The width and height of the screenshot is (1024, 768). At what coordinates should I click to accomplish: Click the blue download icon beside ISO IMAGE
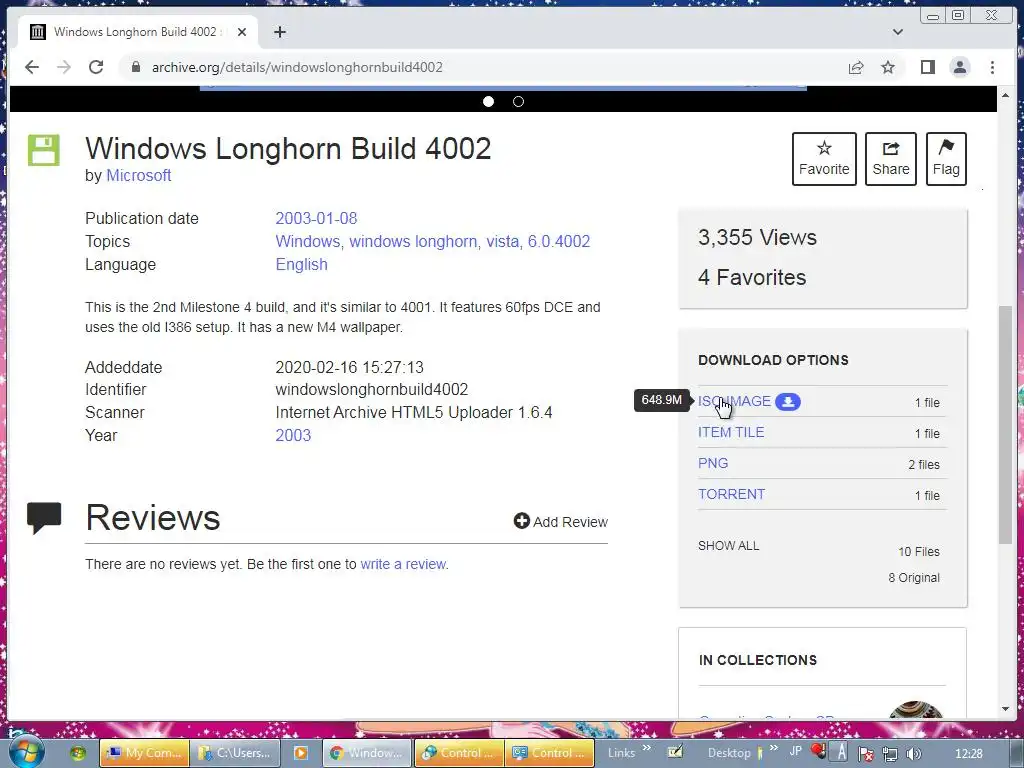[x=788, y=402]
